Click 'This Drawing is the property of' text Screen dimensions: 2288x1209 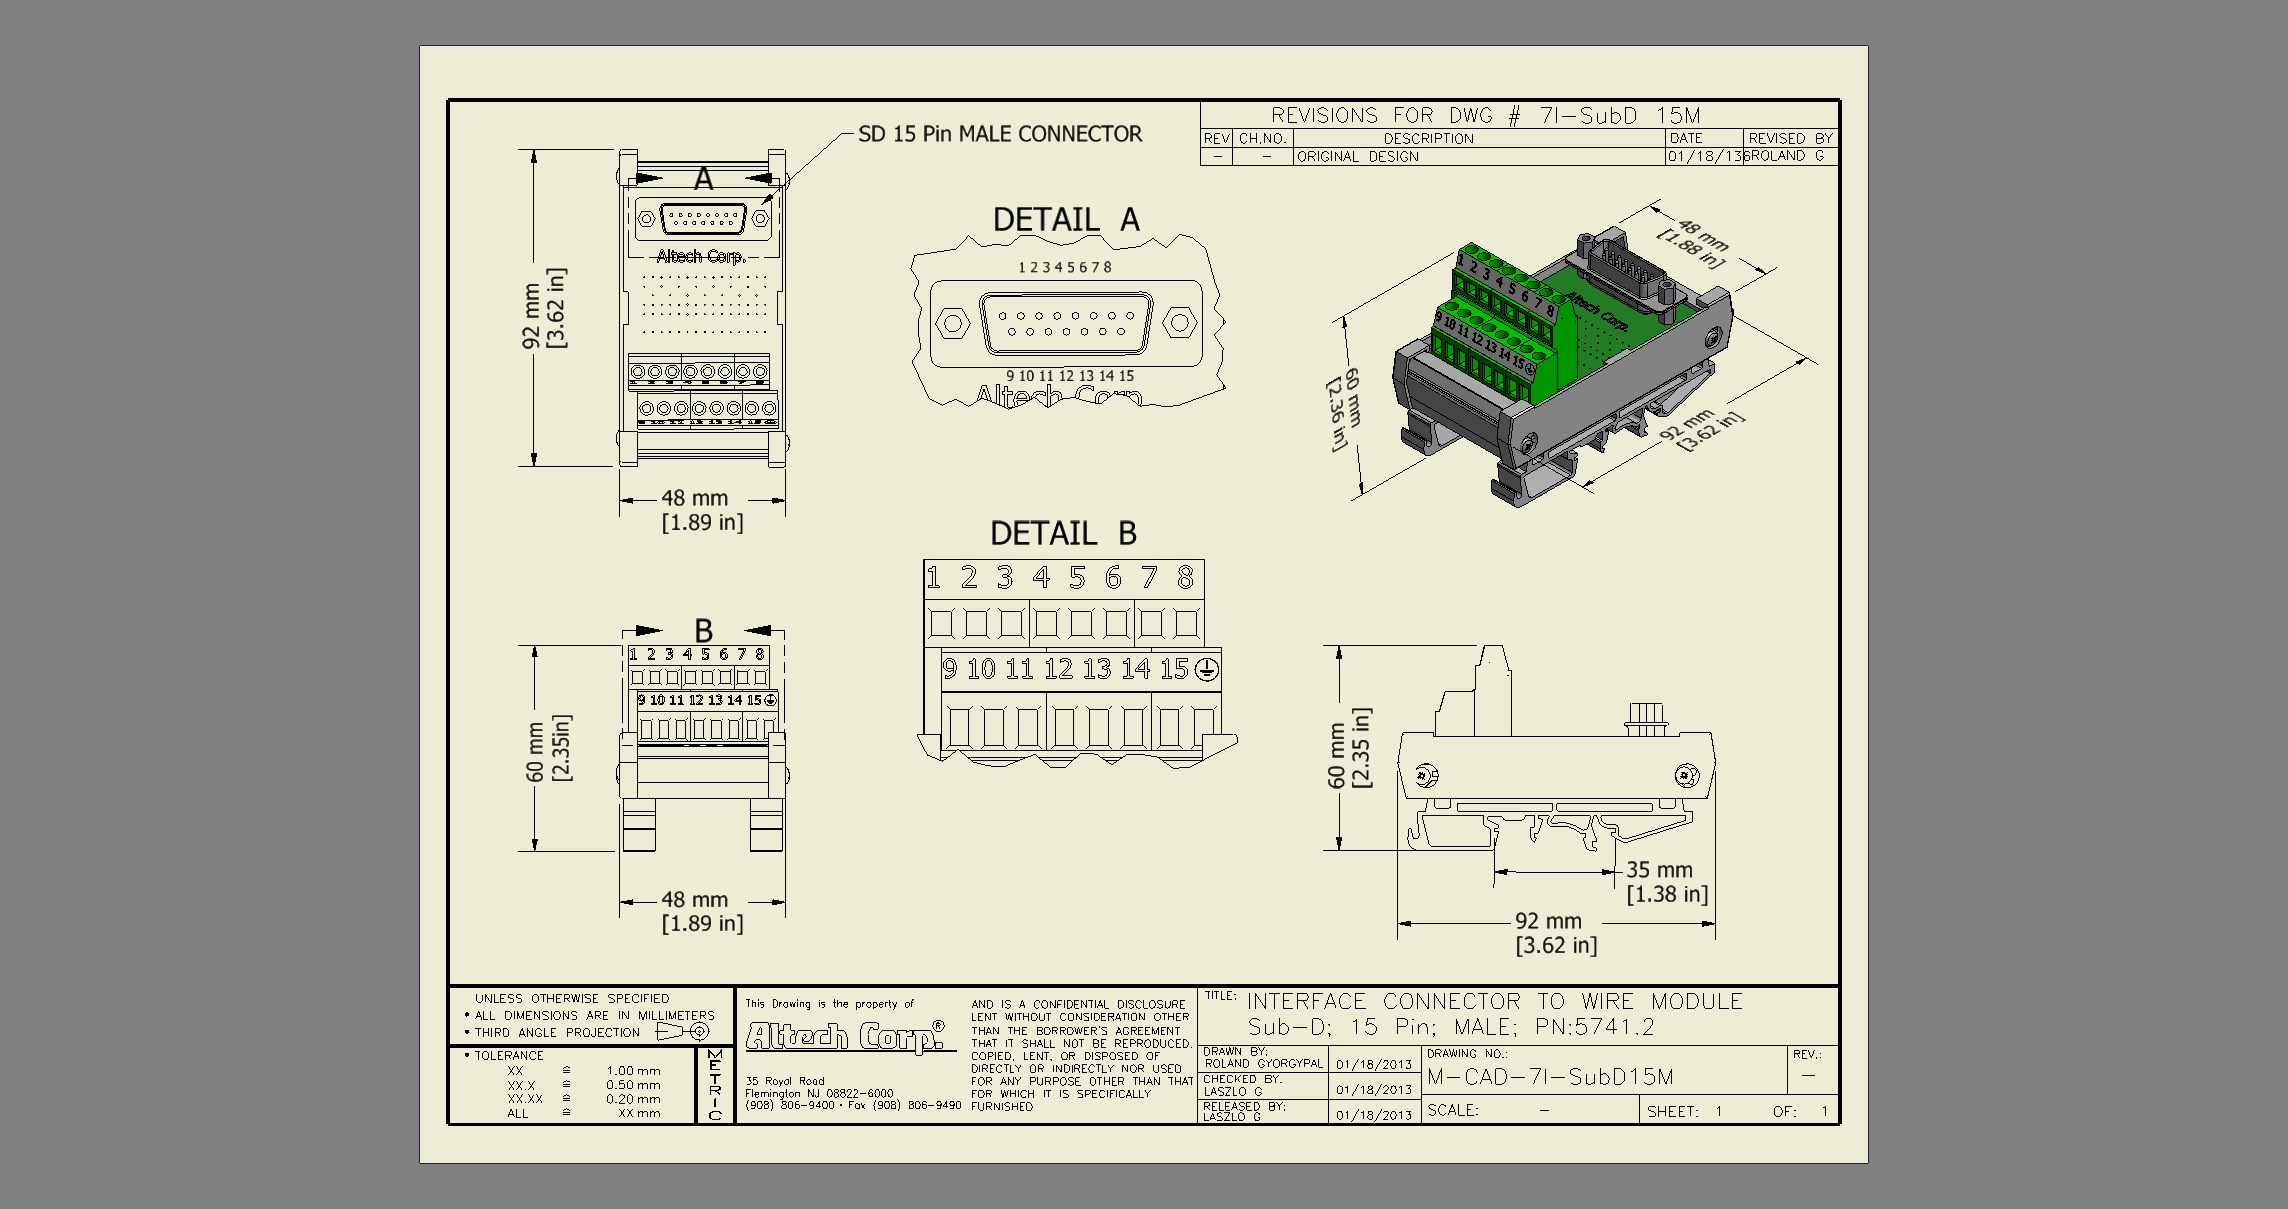pos(829,1003)
